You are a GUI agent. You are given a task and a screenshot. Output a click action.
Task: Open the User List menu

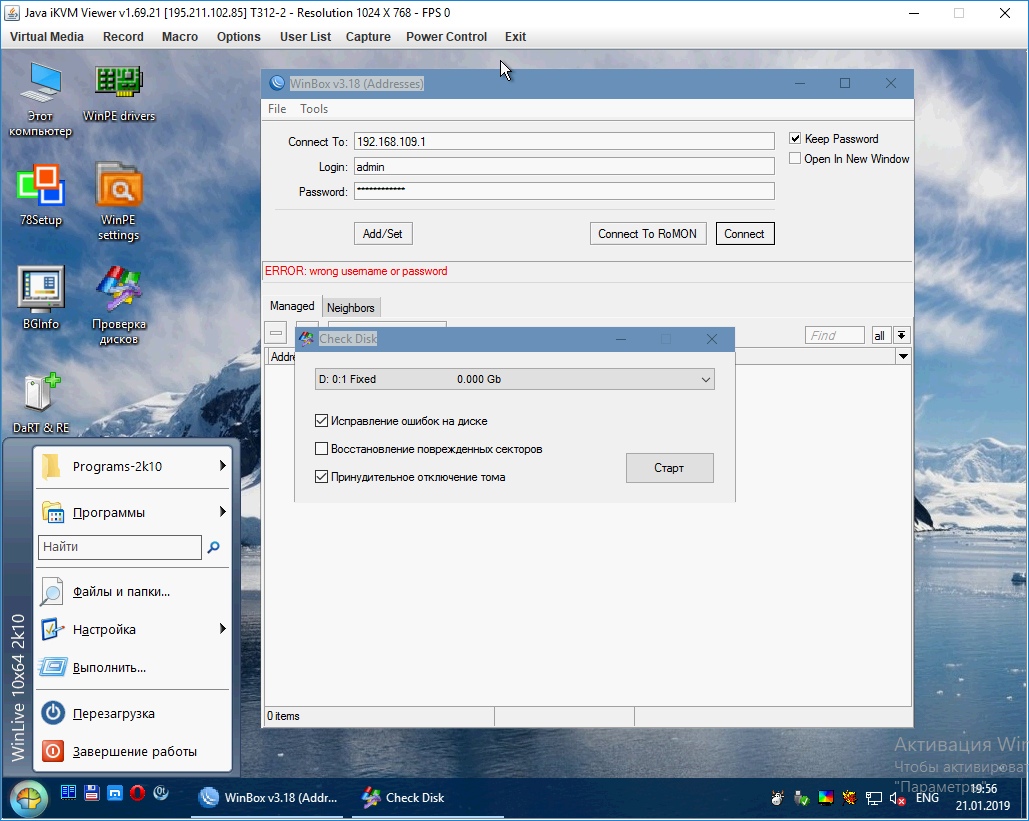click(305, 37)
